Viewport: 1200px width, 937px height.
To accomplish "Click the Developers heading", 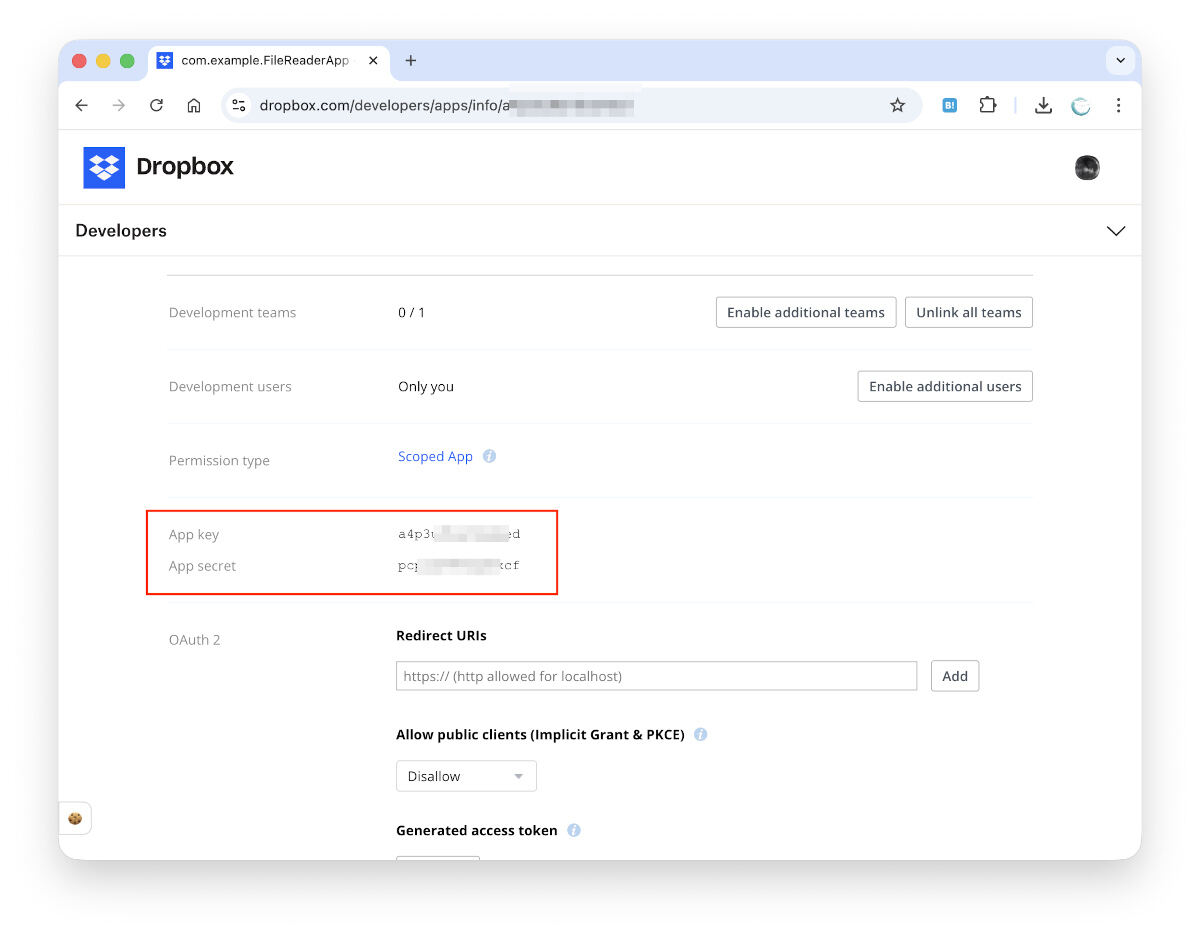I will 121,231.
